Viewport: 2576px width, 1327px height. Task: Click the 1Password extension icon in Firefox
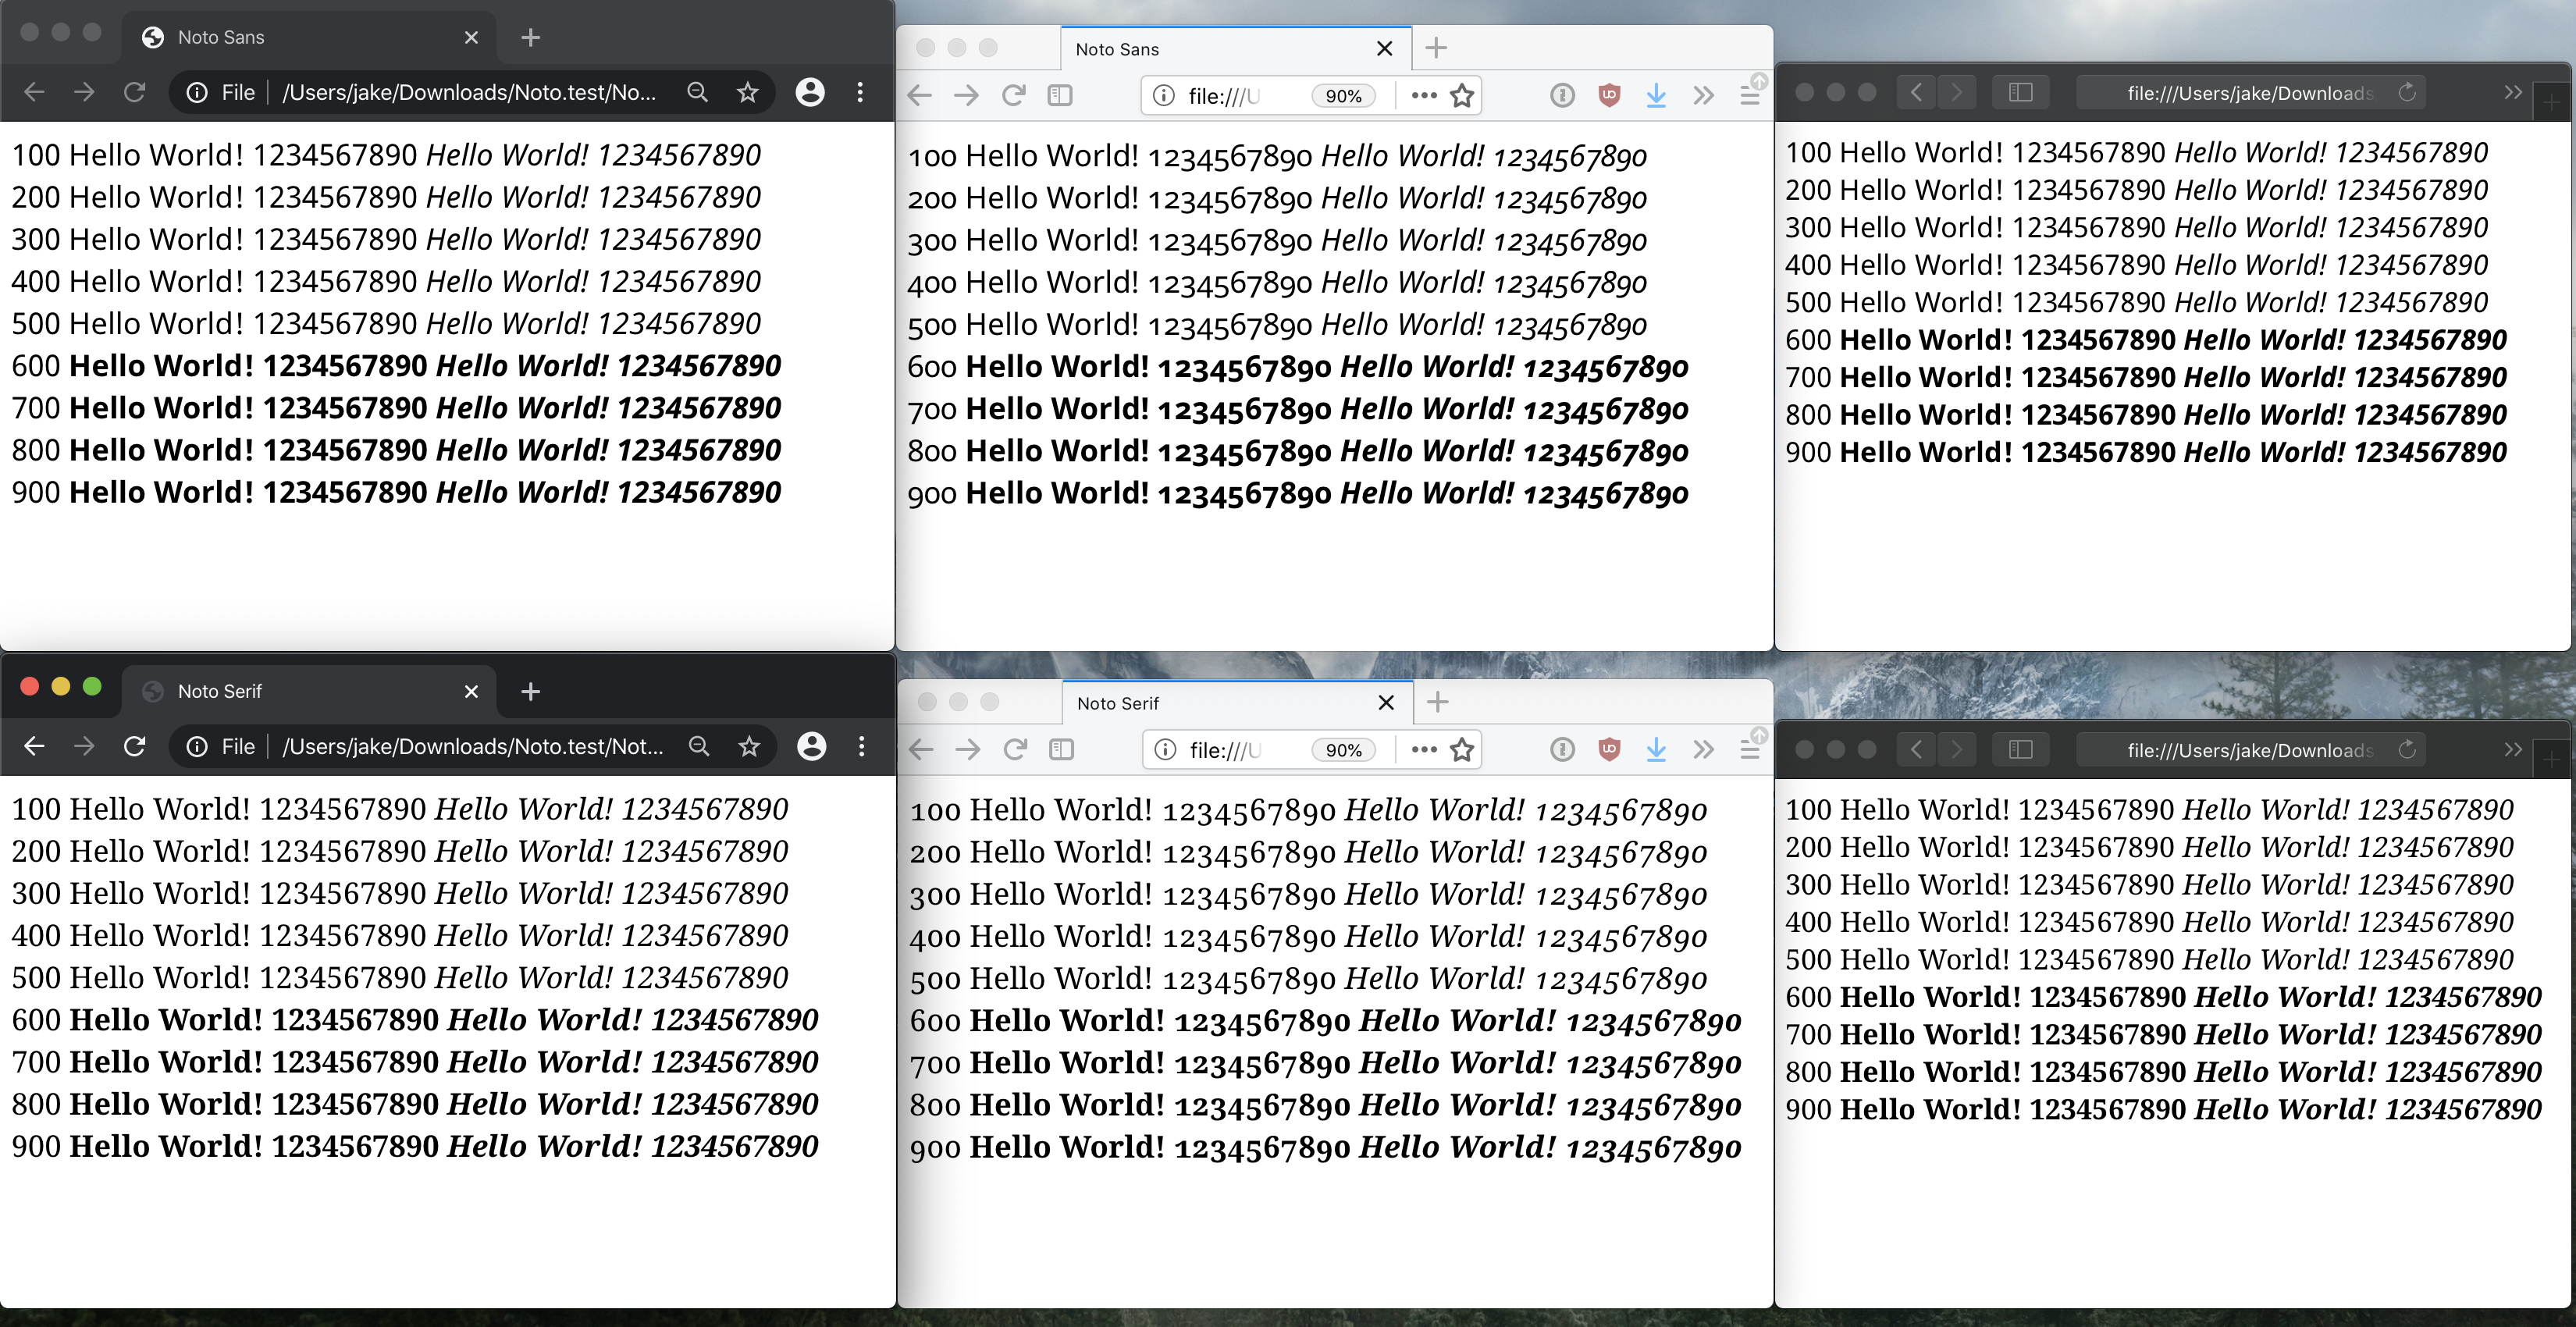coord(1562,95)
